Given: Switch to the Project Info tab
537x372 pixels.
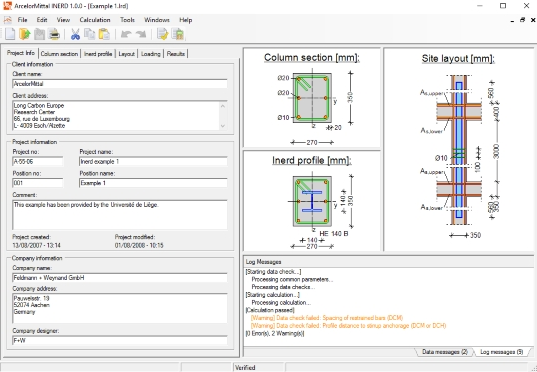Looking at the screenshot, I should pyautogui.click(x=21, y=53).
